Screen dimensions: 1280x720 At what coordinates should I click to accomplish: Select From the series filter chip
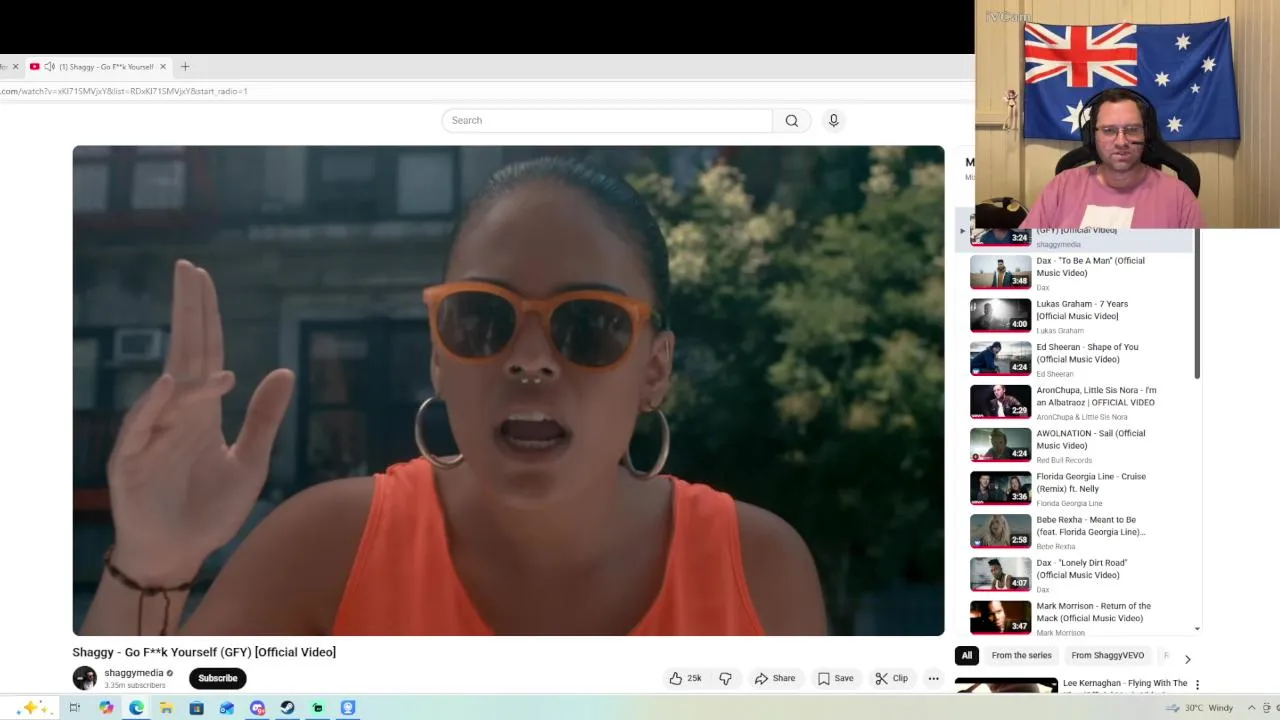pyautogui.click(x=1022, y=656)
